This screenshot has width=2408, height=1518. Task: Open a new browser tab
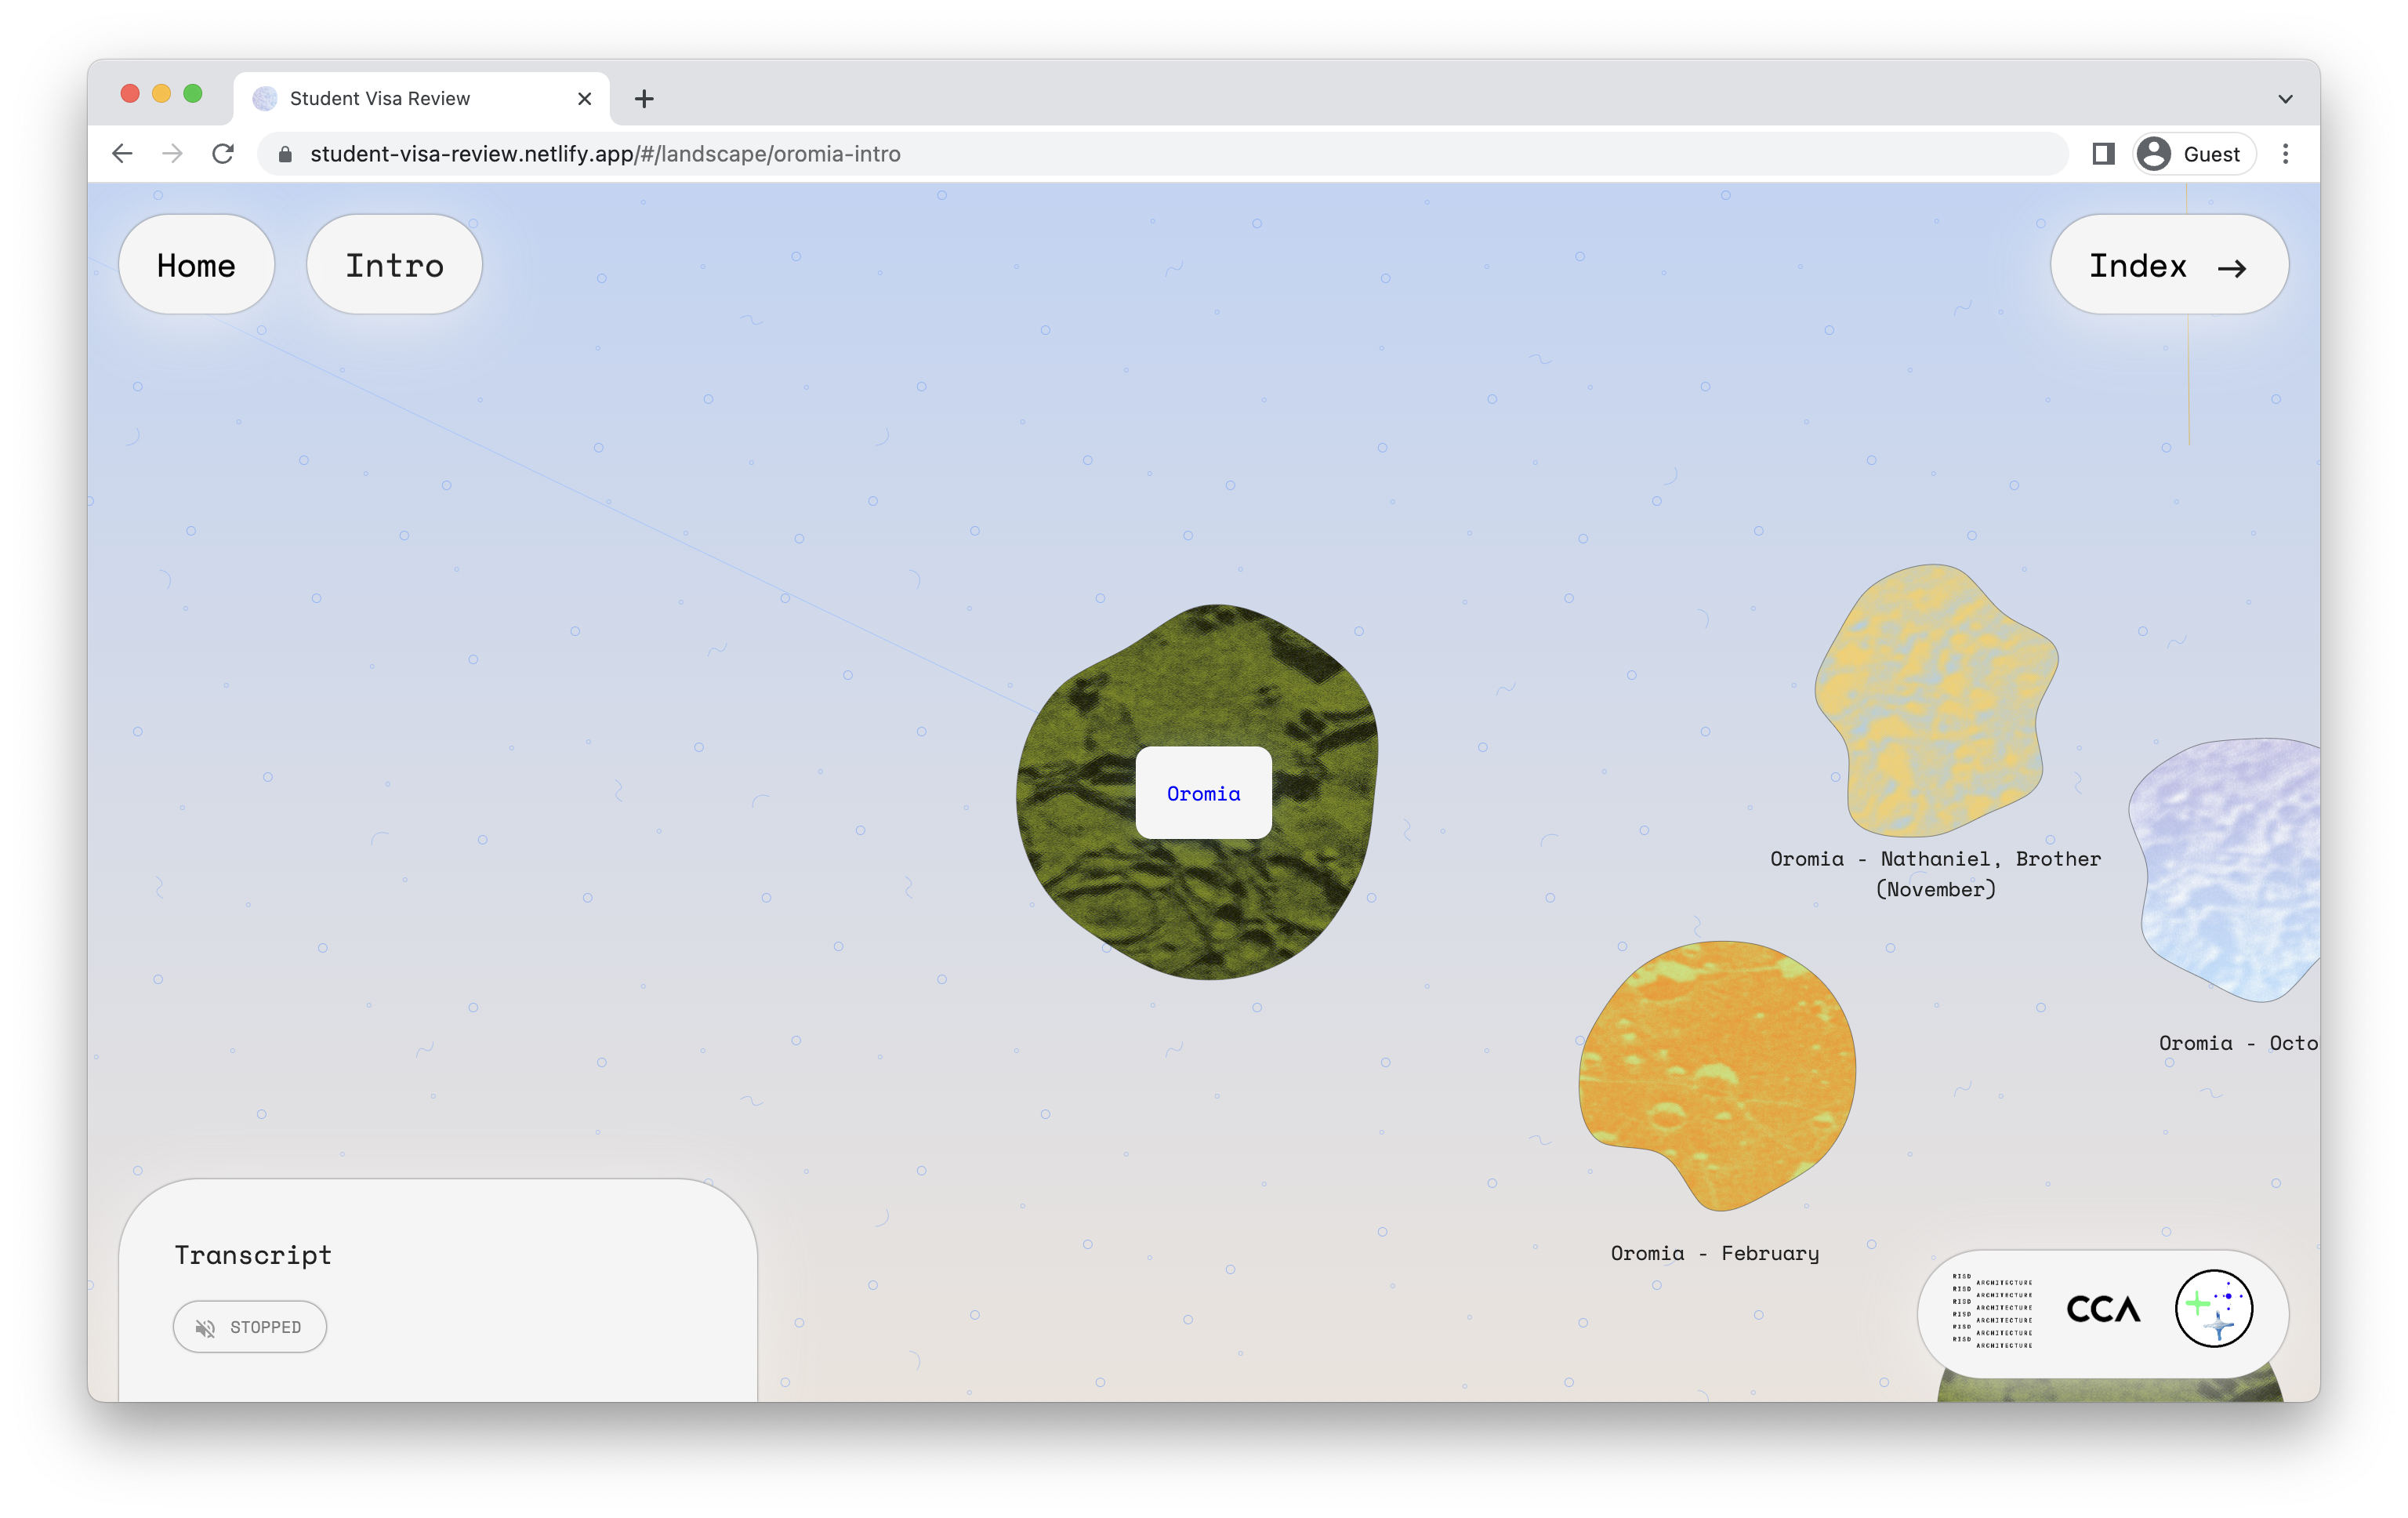pyautogui.click(x=644, y=99)
